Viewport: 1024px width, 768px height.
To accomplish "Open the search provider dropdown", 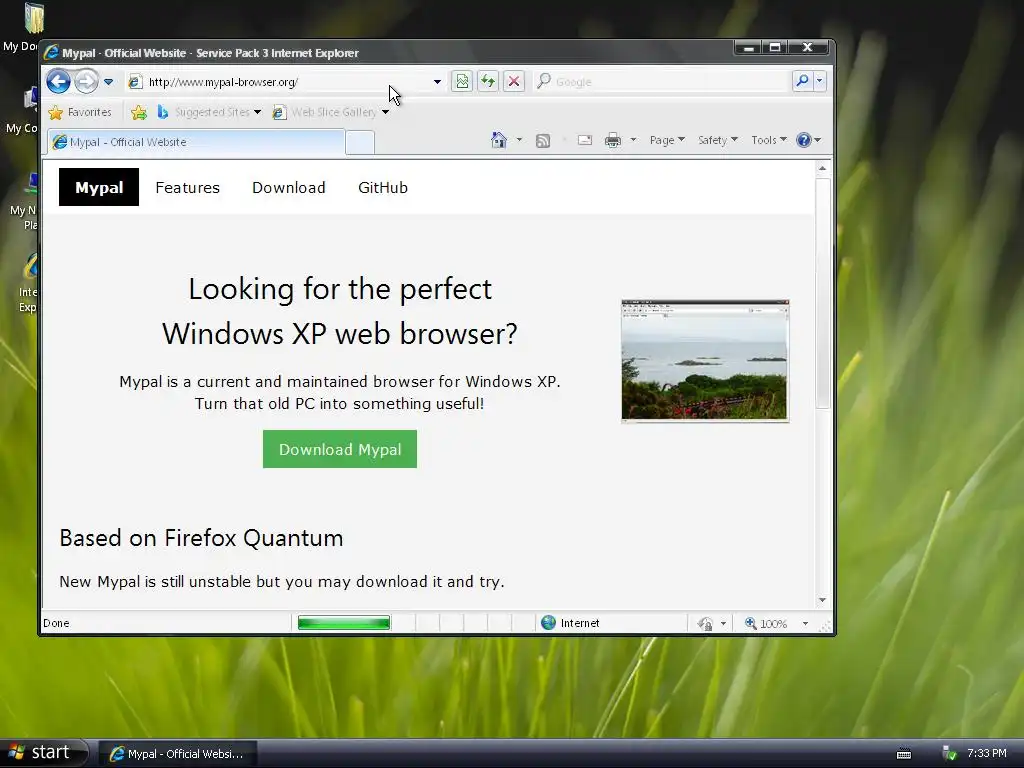I will pos(819,81).
